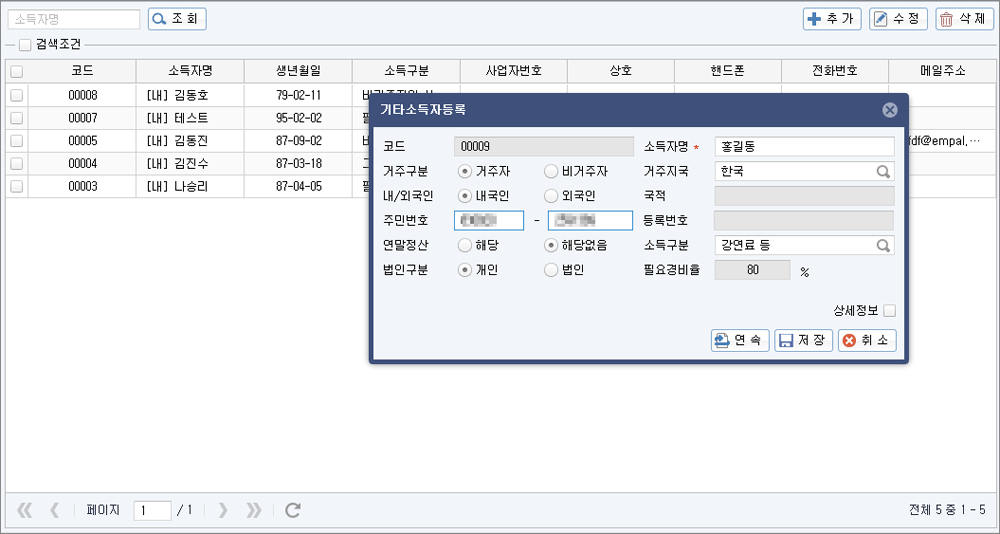Click the 삭제 delete button
Image resolution: width=1000 pixels, height=534 pixels.
coord(964,19)
